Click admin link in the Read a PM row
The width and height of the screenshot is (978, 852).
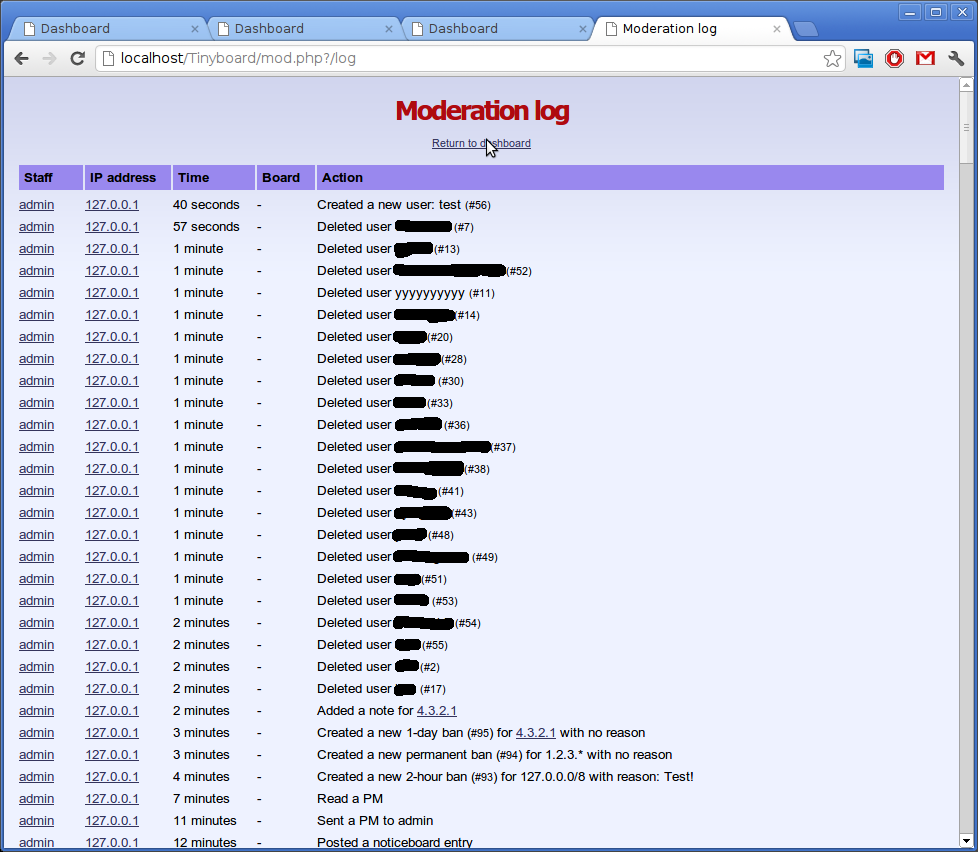pyautogui.click(x=36, y=799)
